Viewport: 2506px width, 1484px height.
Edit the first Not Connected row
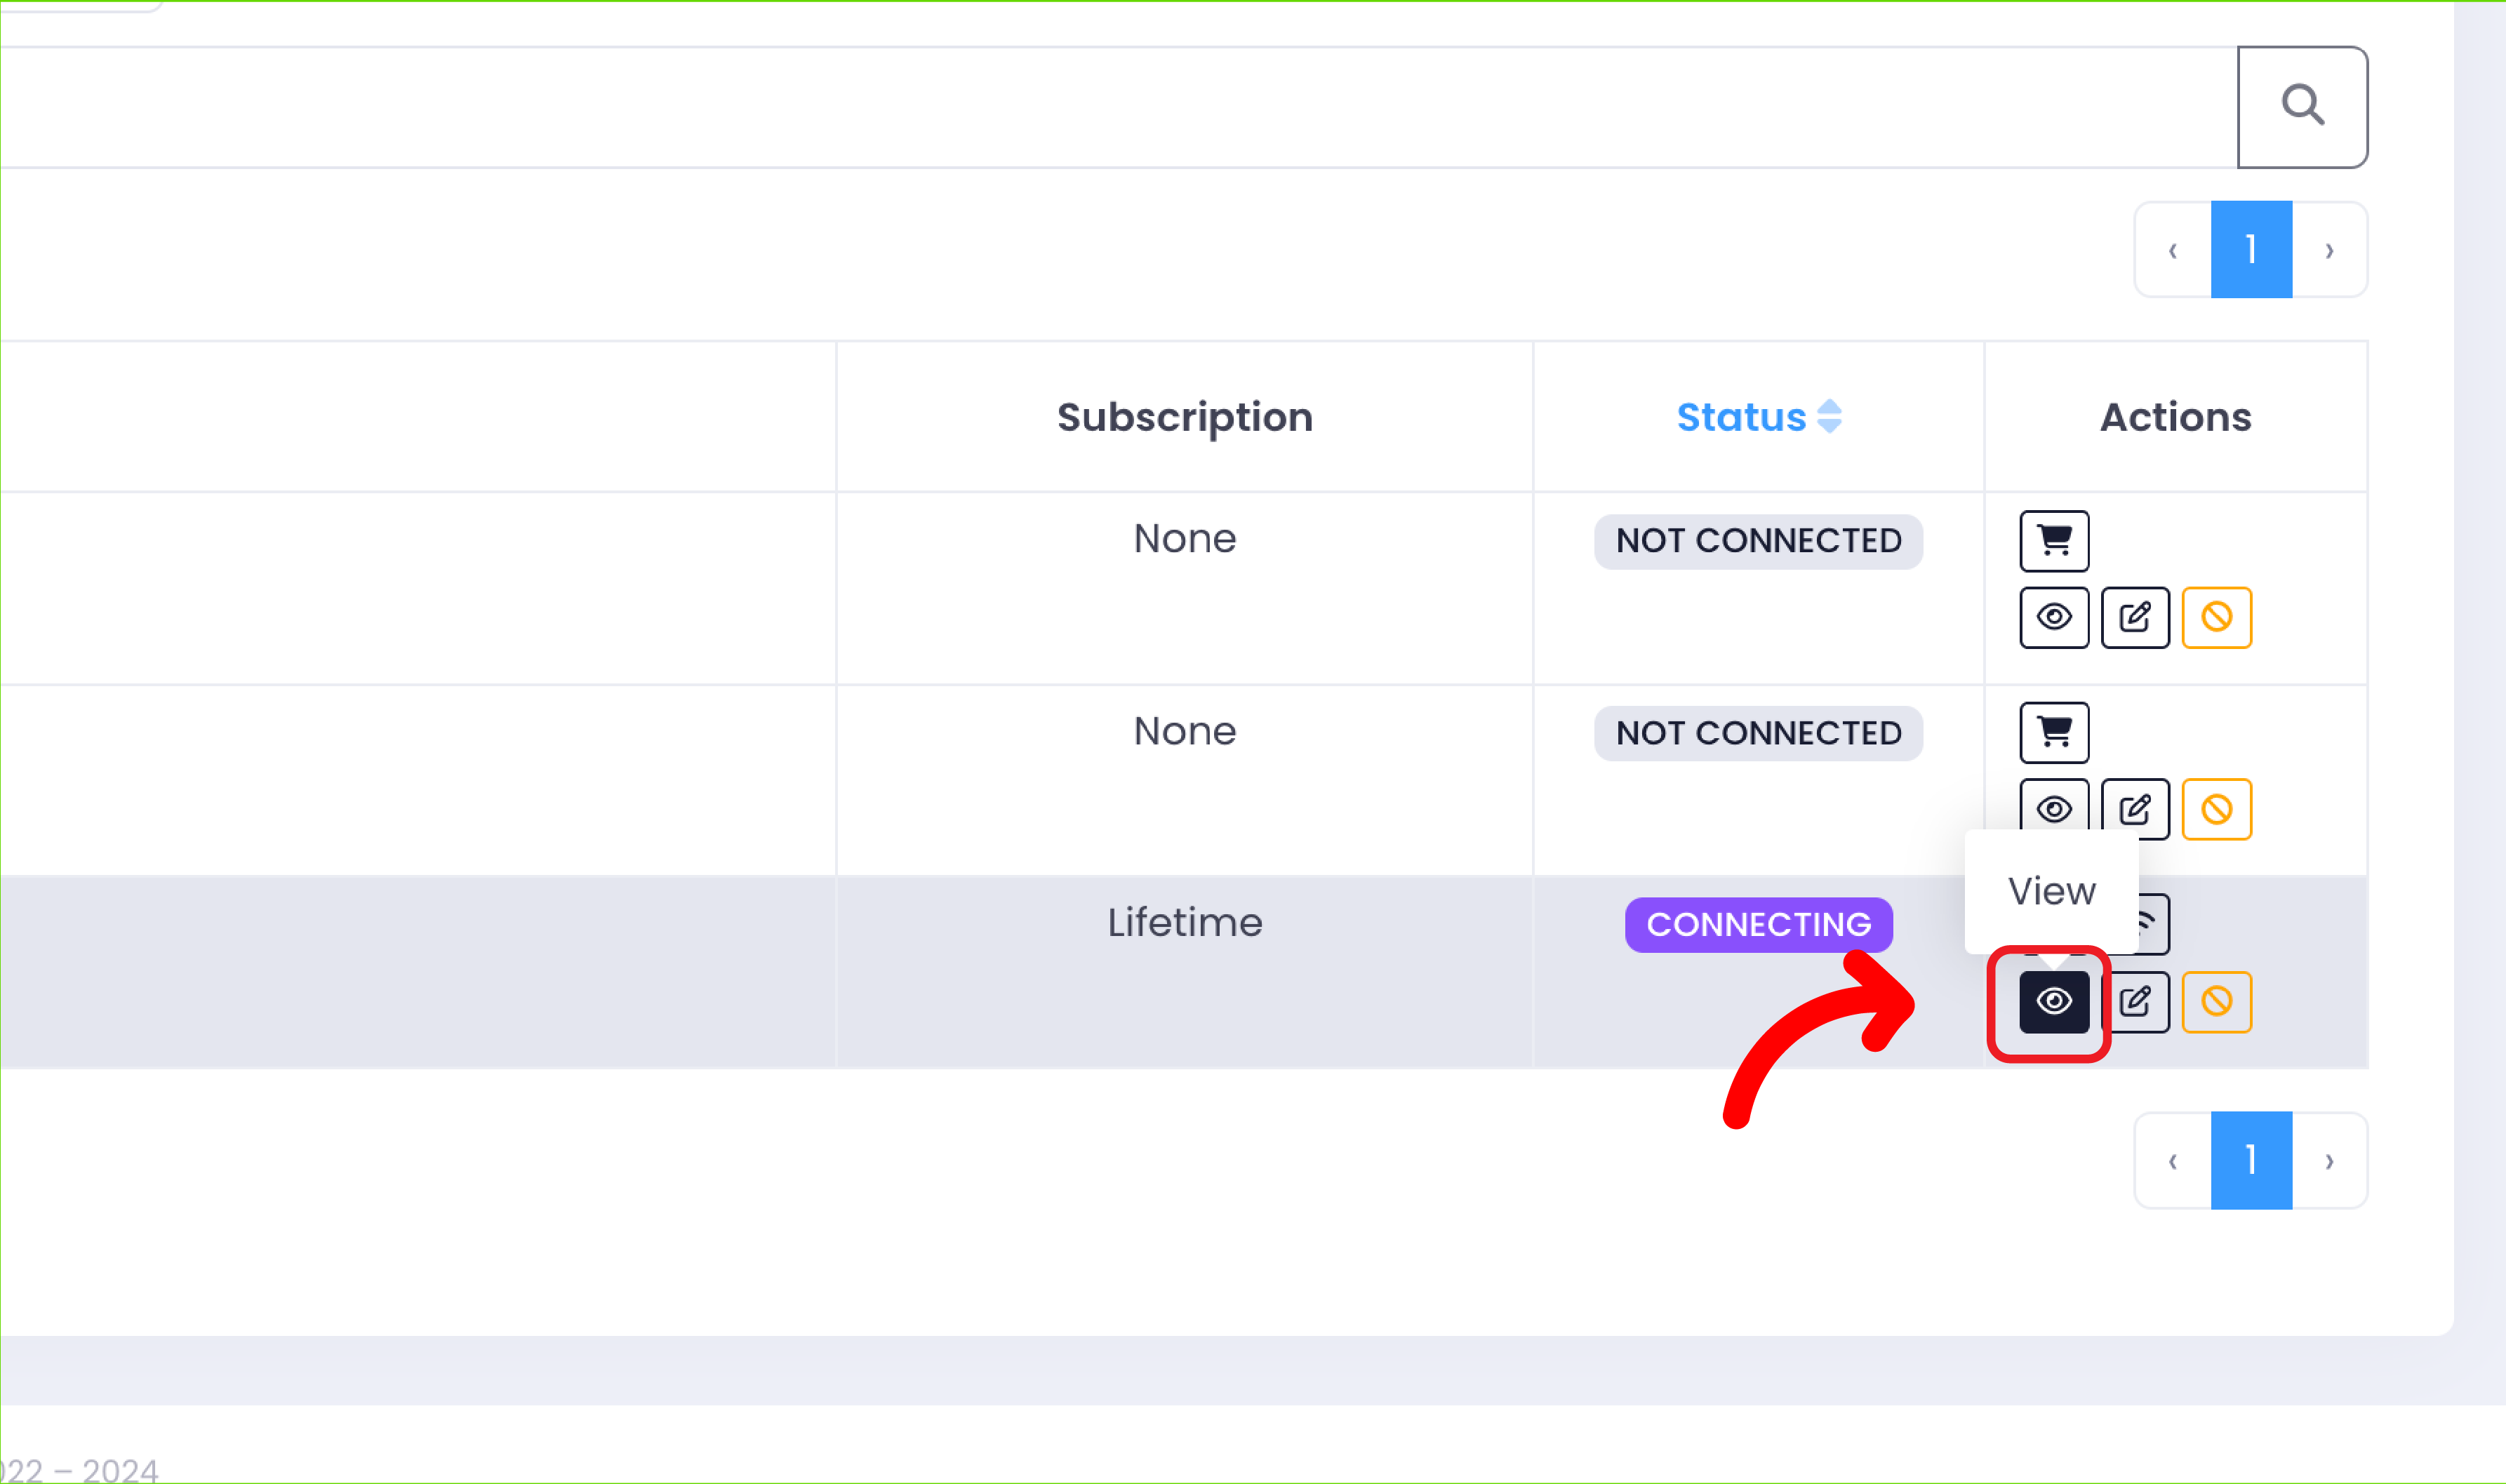2134,618
